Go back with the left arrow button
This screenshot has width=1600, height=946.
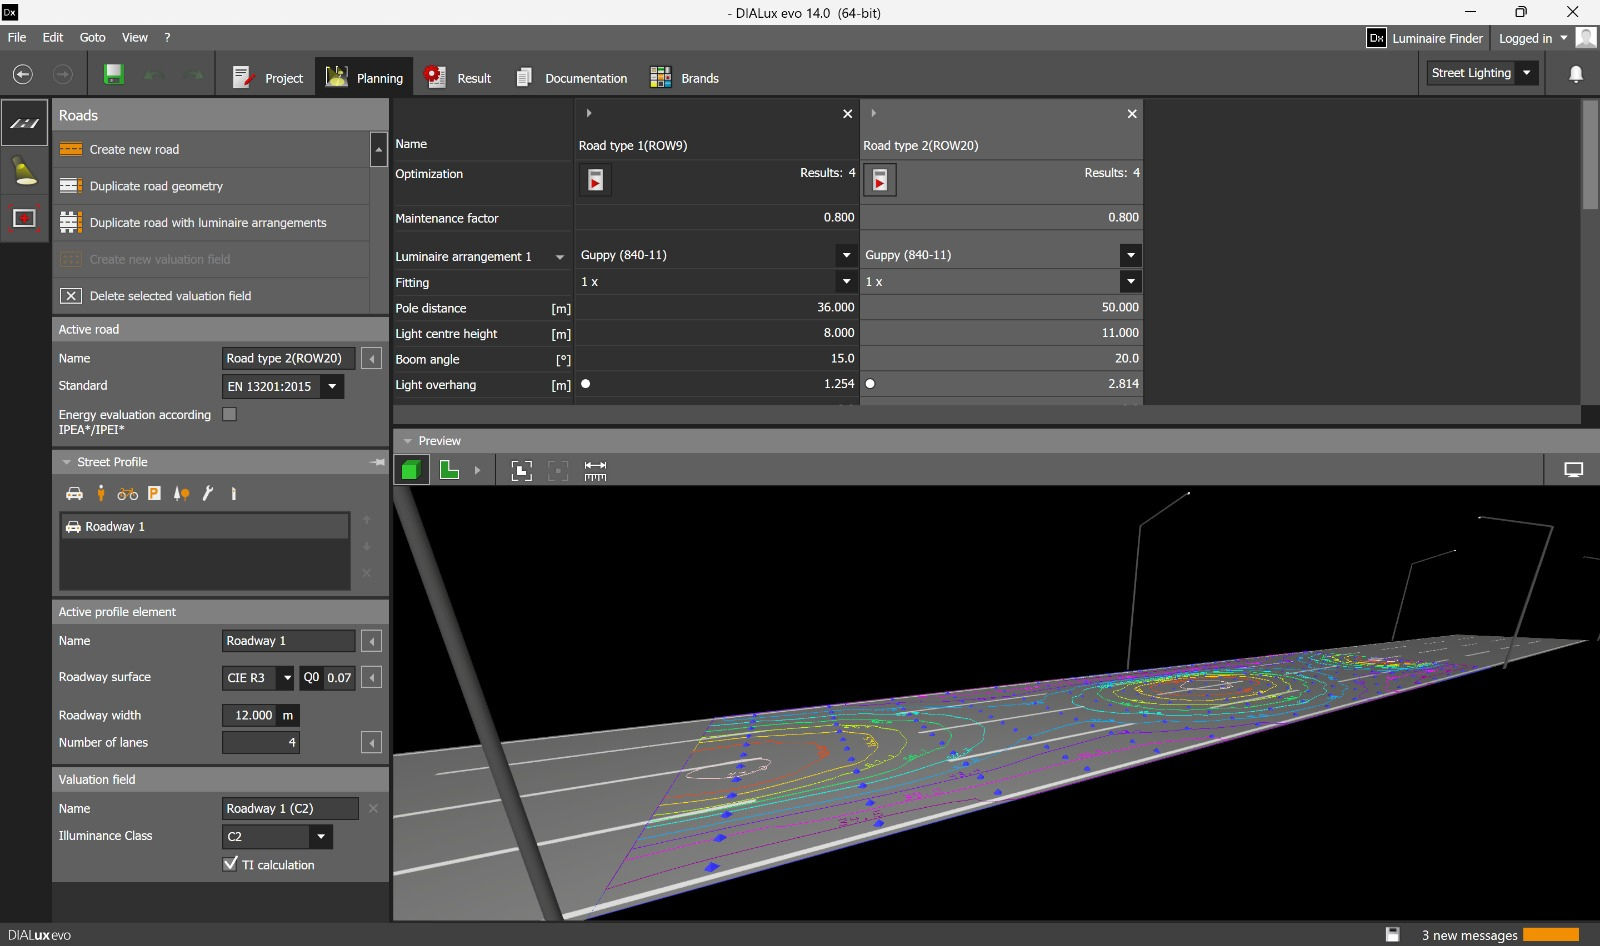click(23, 75)
